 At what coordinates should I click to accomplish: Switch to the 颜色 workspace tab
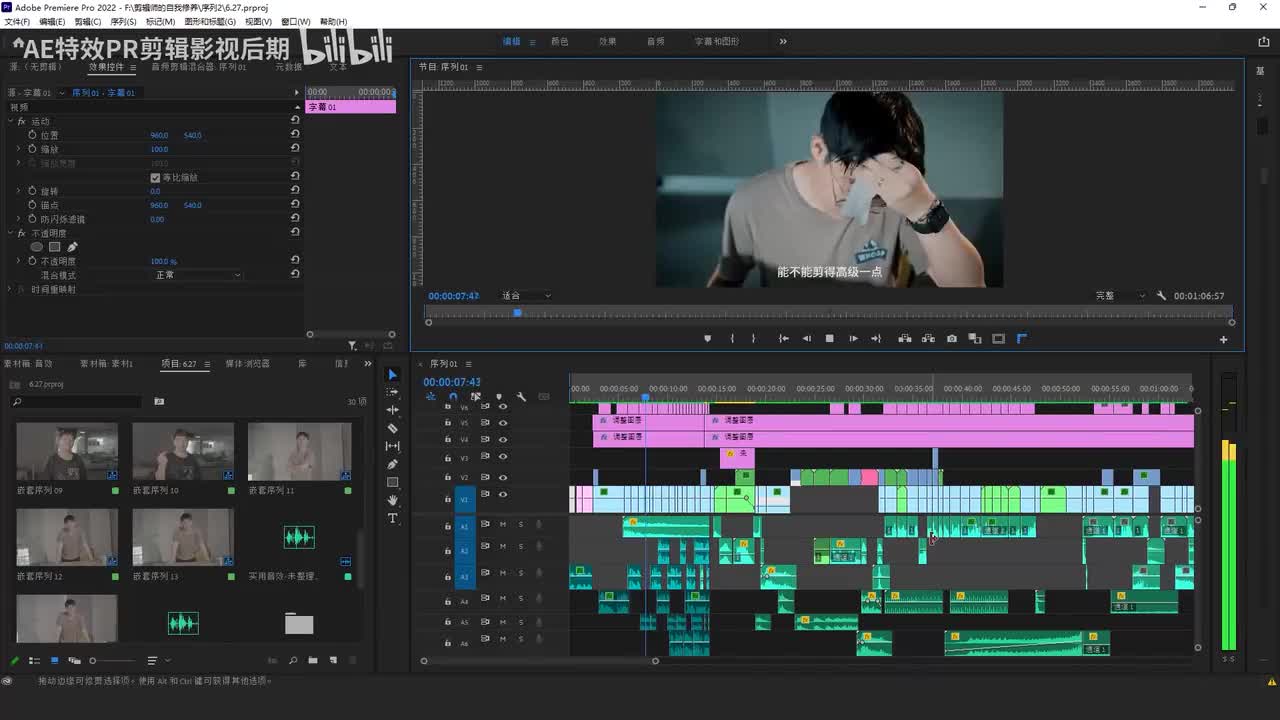point(559,42)
